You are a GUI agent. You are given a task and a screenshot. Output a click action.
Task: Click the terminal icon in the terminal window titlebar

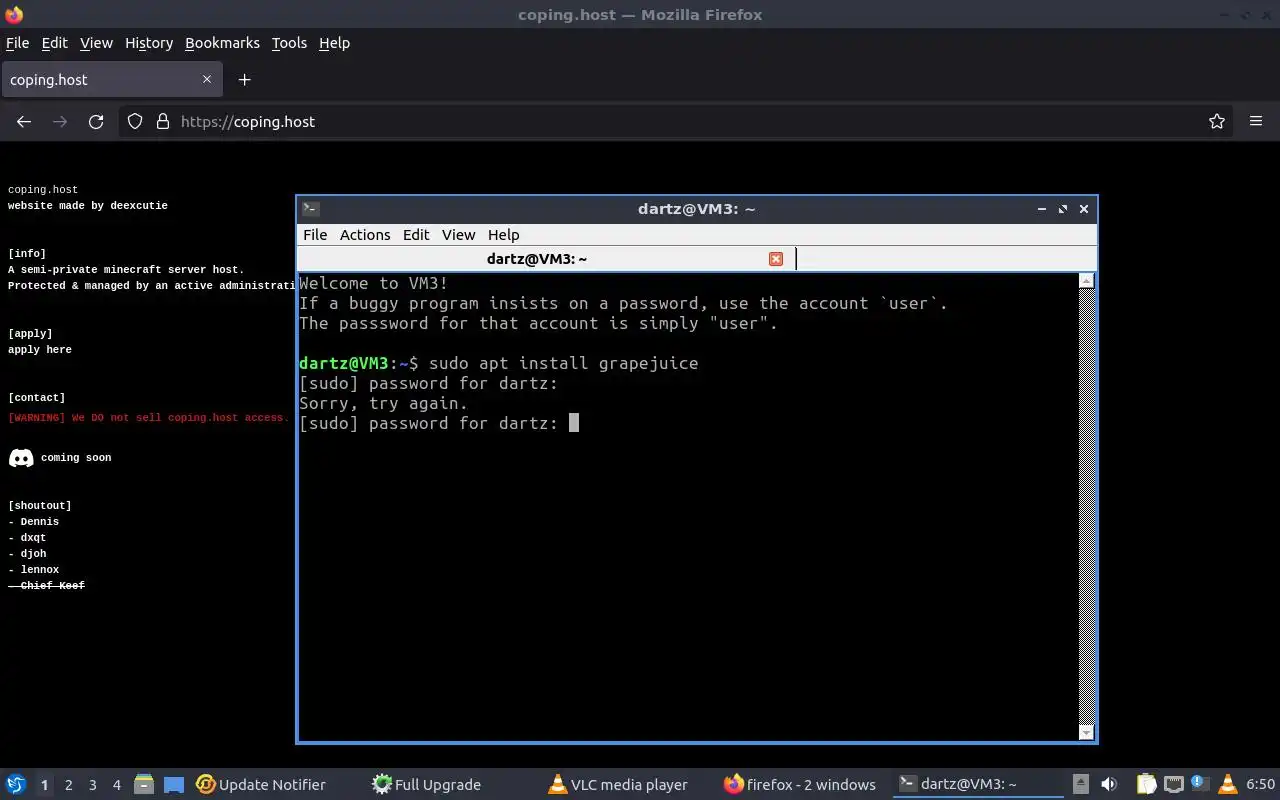[x=311, y=209]
